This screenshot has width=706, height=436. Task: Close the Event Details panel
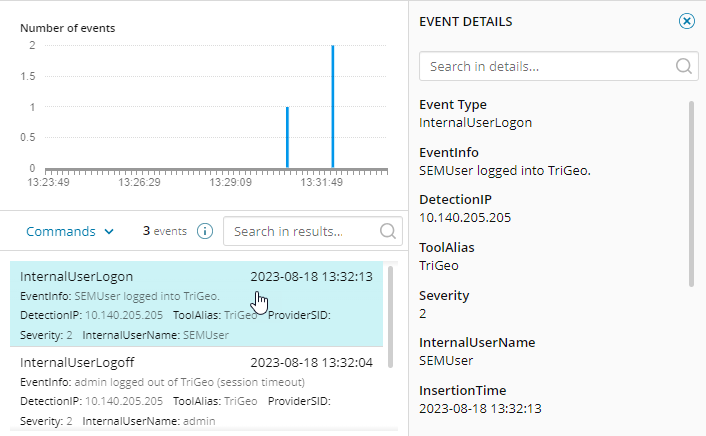pyautogui.click(x=686, y=21)
